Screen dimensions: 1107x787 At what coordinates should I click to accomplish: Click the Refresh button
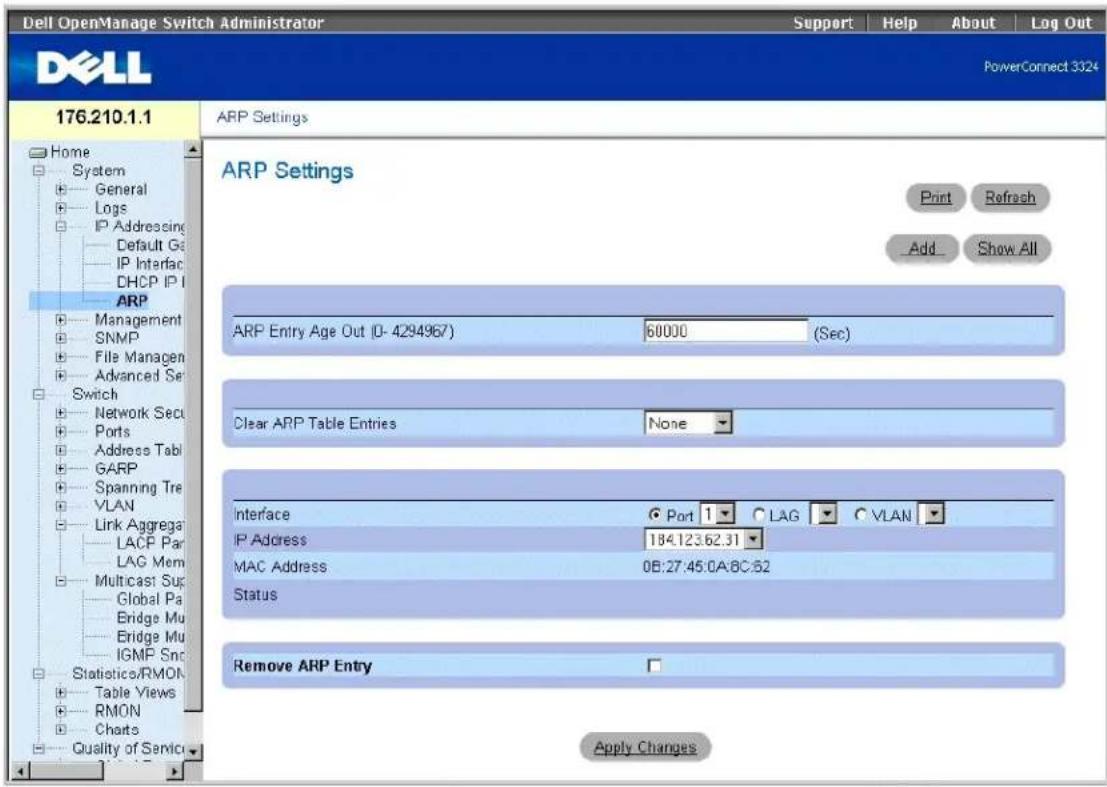coord(1010,198)
